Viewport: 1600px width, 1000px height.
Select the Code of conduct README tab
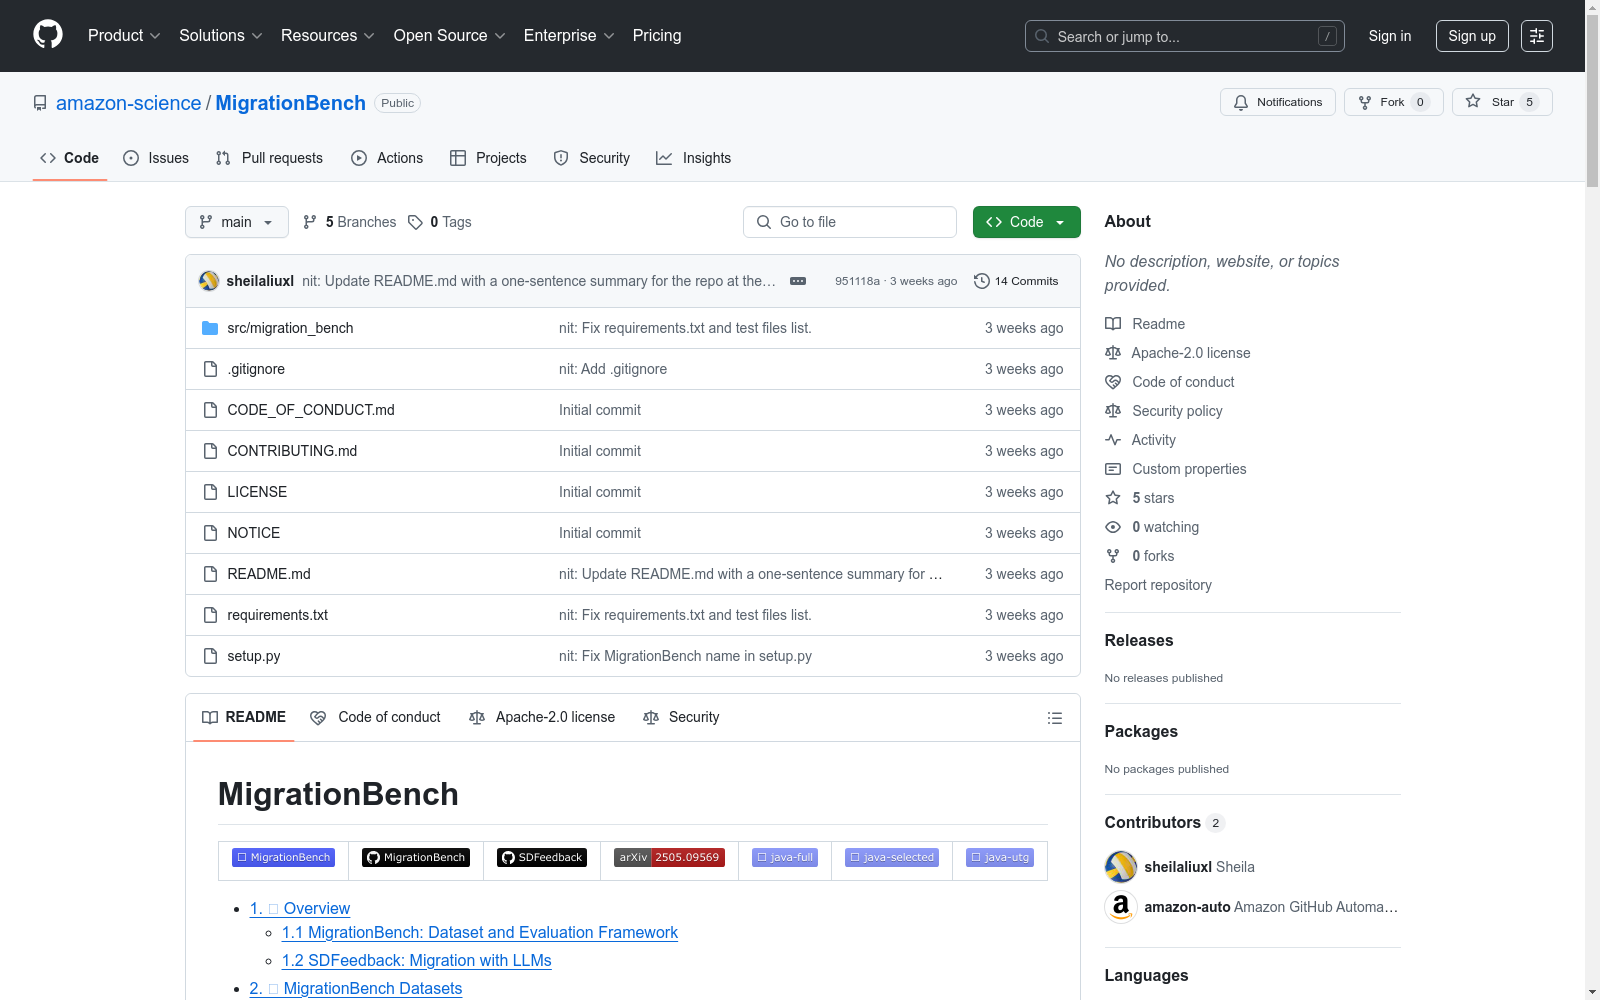click(x=376, y=717)
